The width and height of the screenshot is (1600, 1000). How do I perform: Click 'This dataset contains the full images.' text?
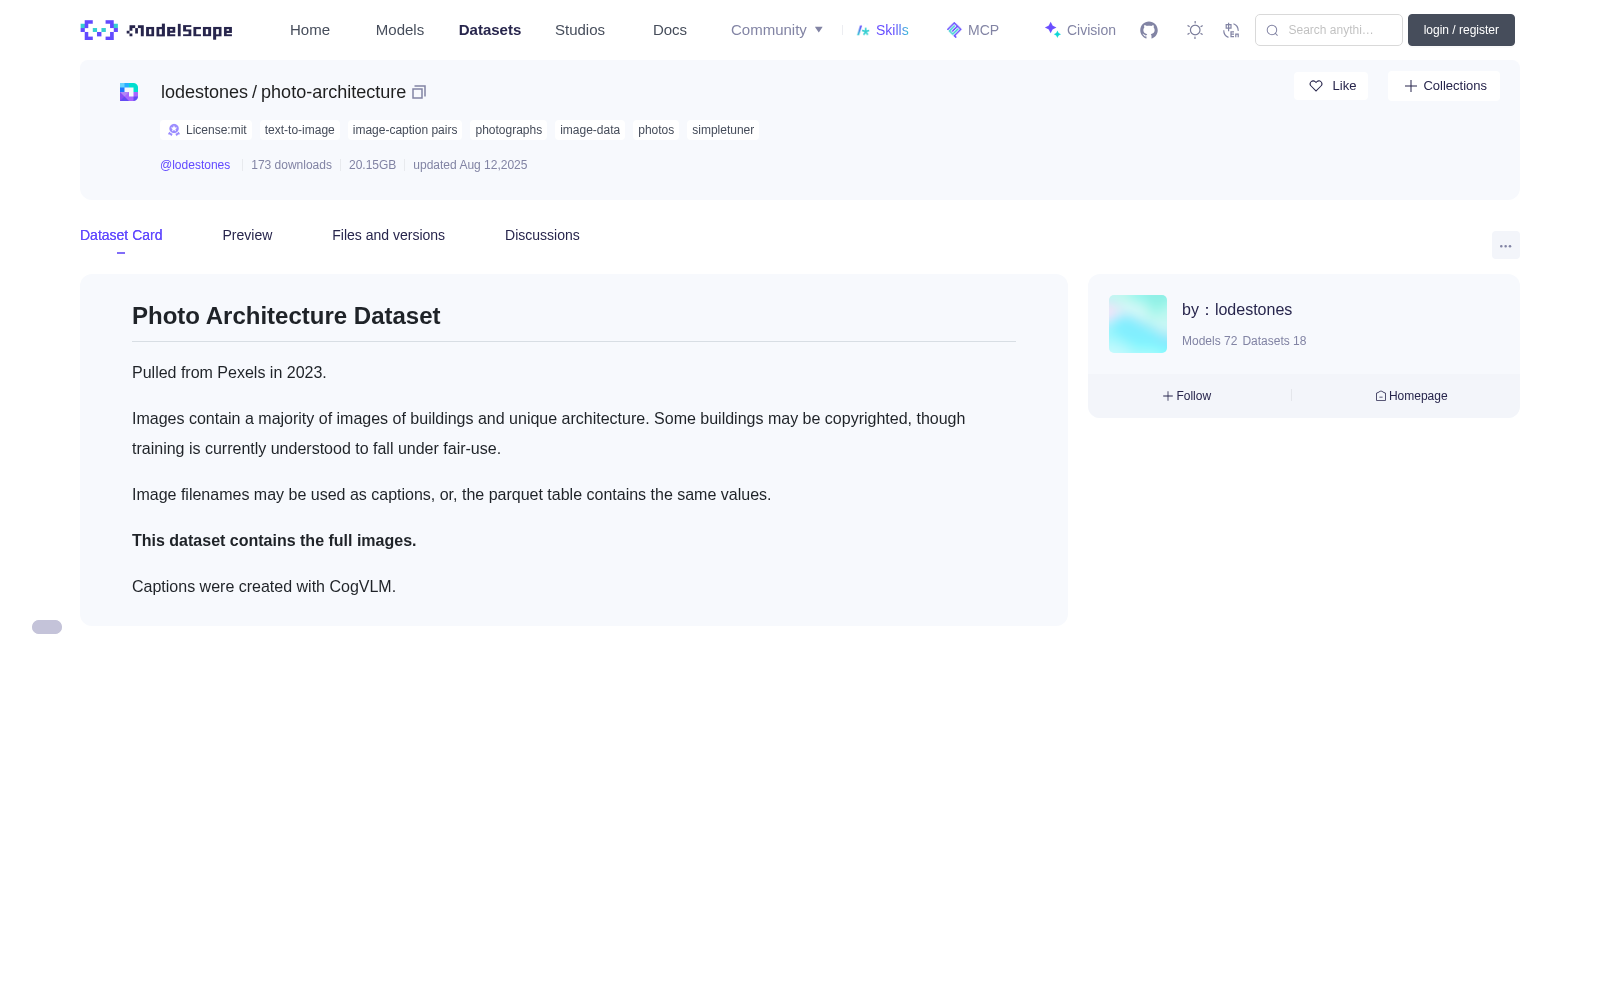tap(274, 541)
